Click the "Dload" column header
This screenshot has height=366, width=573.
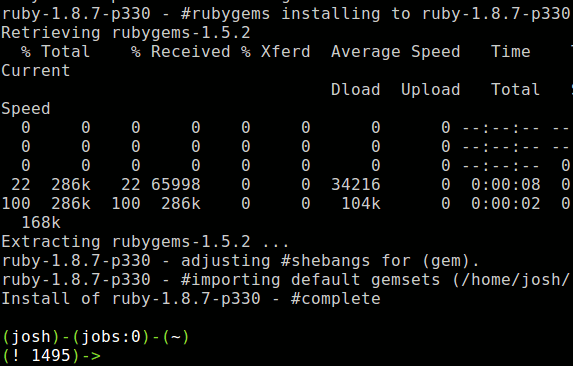[x=356, y=89]
